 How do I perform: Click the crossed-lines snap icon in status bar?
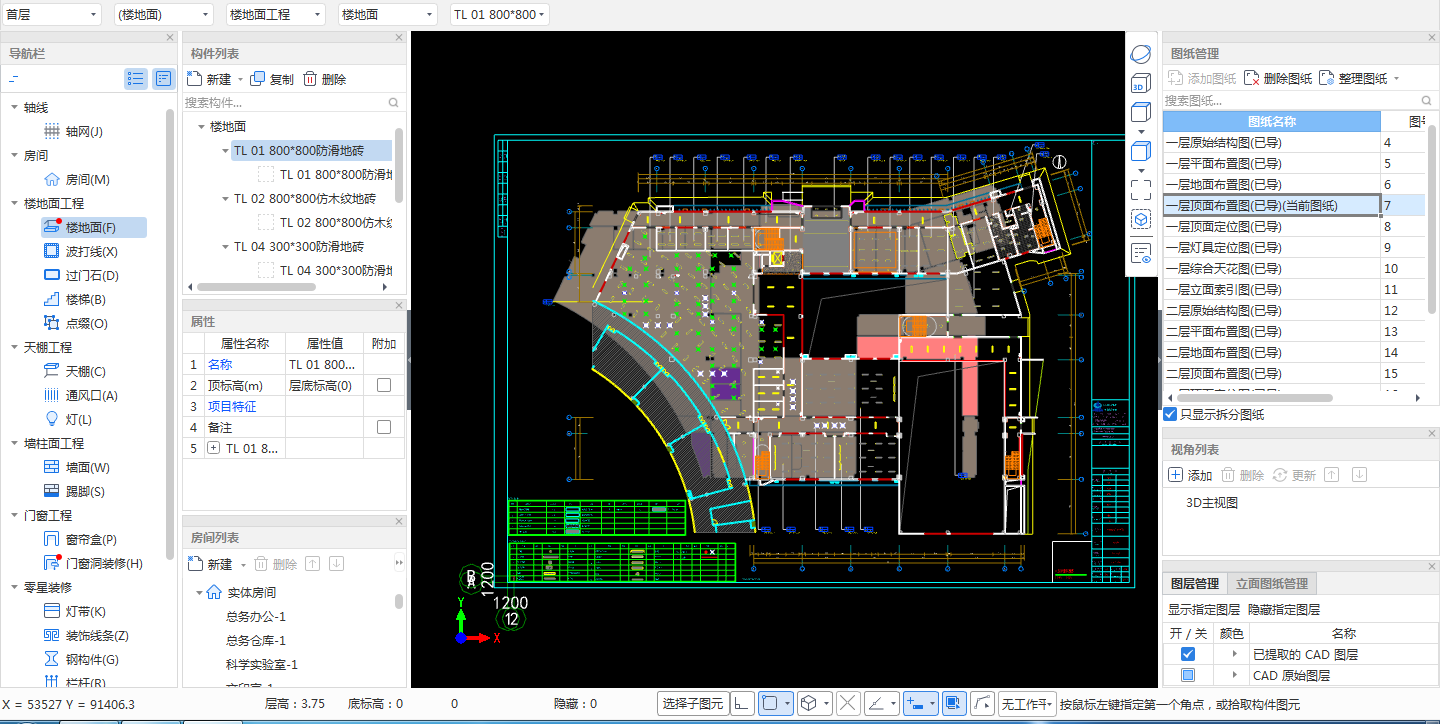click(x=848, y=704)
